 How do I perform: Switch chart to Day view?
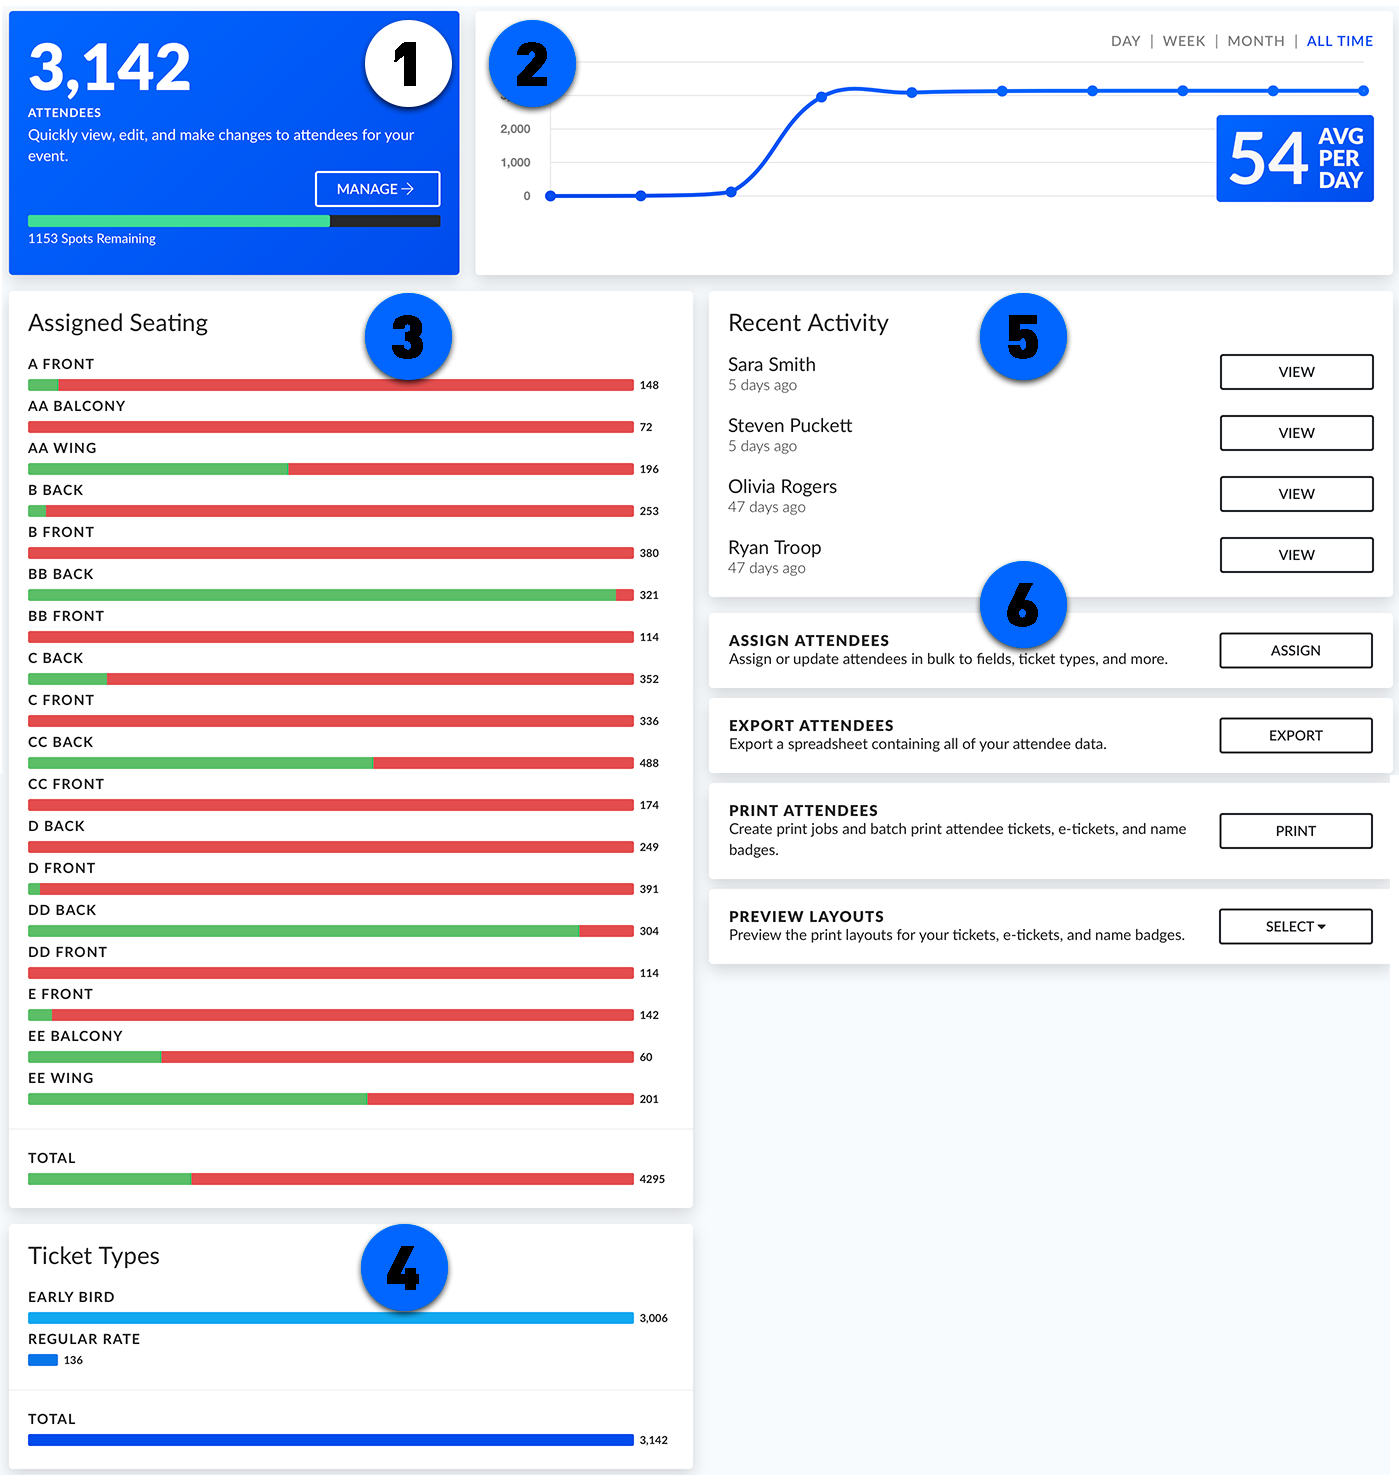[x=1125, y=41]
